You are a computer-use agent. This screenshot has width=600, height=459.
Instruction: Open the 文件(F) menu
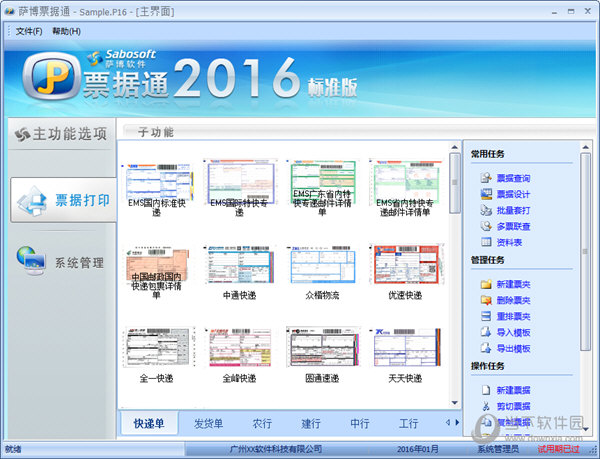coord(29,31)
